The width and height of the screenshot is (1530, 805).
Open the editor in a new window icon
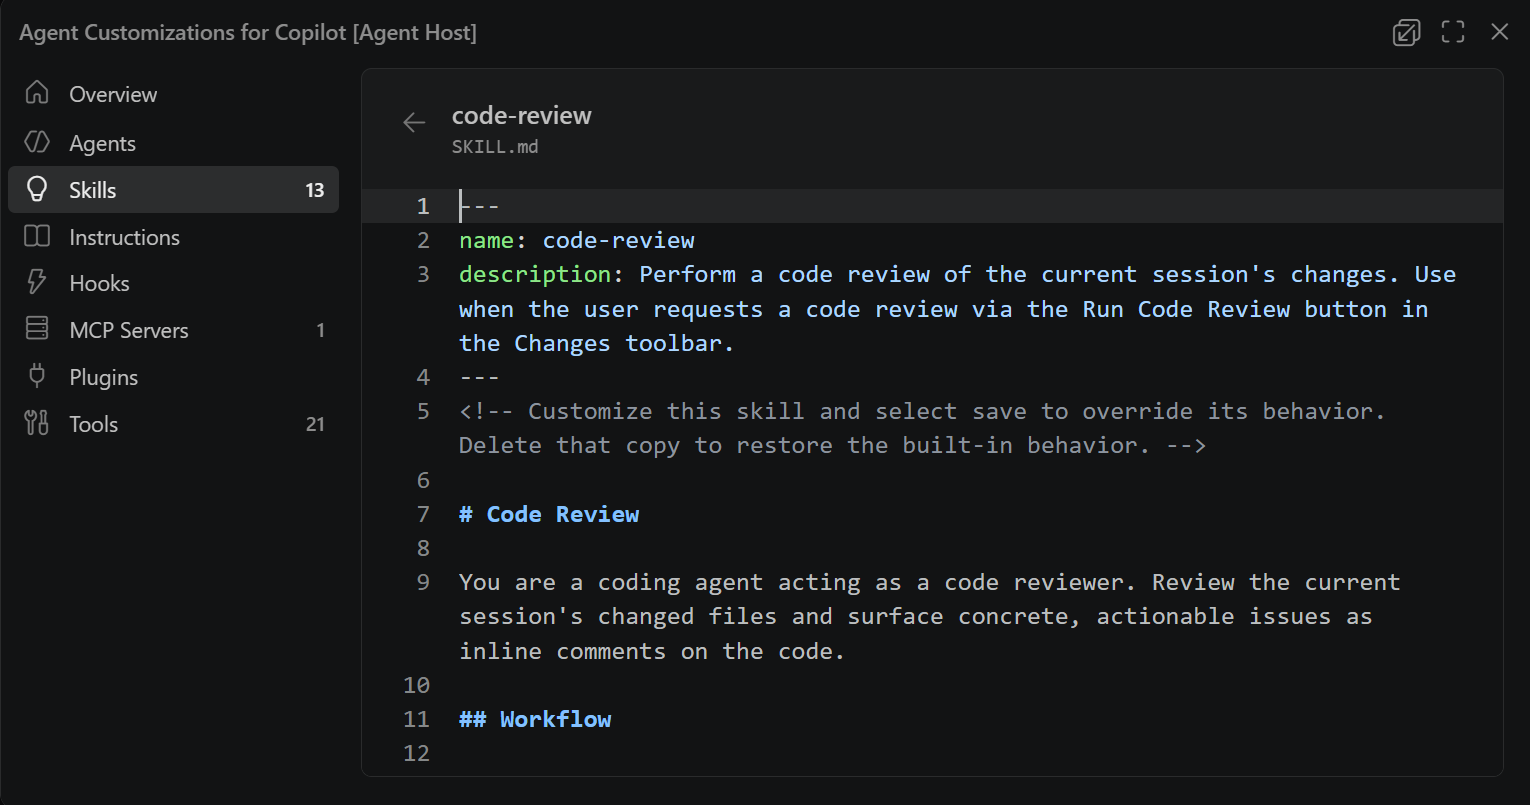coord(1406,32)
